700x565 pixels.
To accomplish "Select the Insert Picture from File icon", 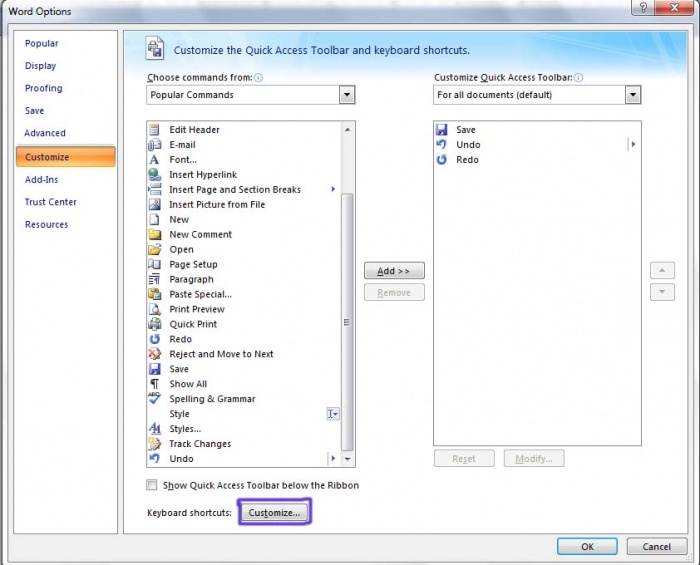I will point(154,204).
